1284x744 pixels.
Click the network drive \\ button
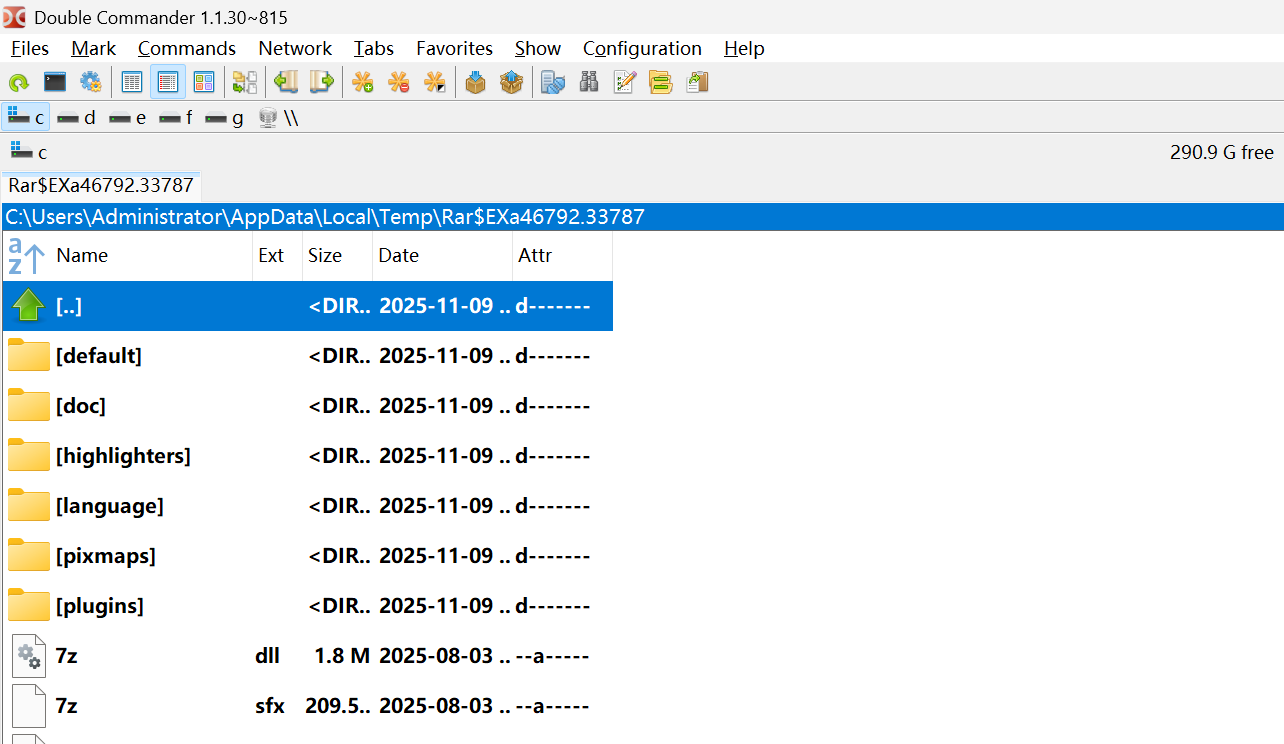[x=279, y=118]
